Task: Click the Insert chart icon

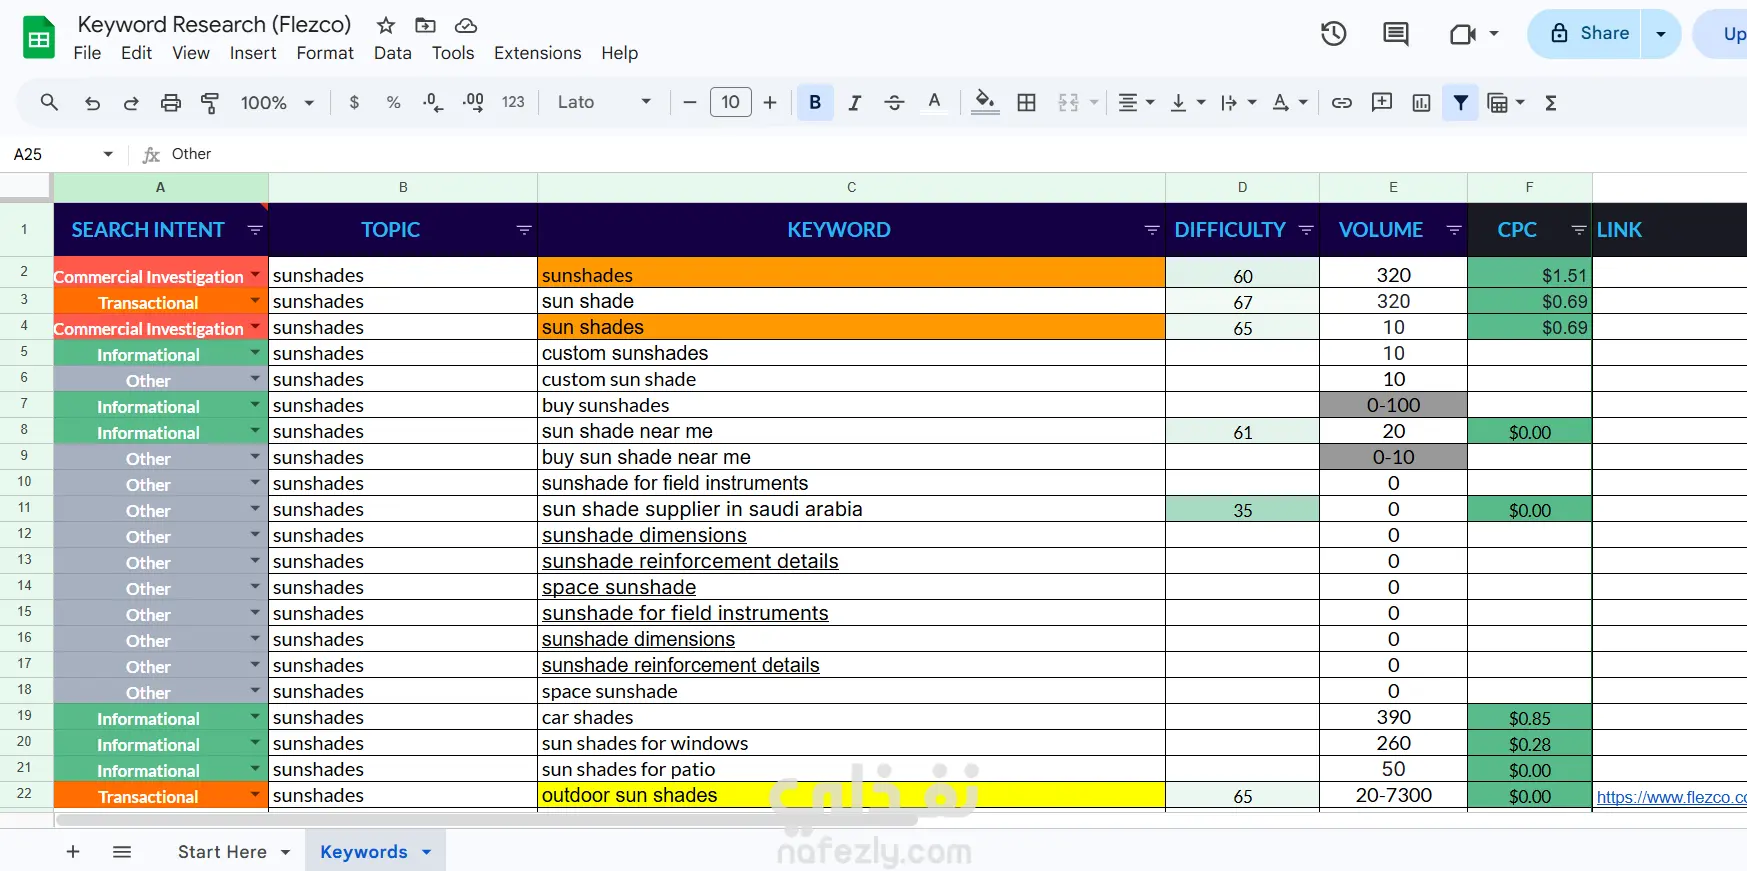Action: coord(1421,102)
